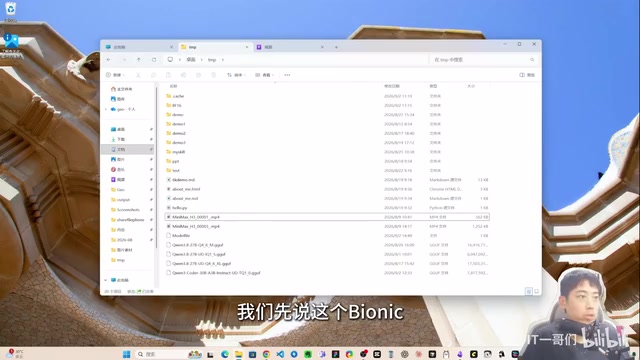Add a new Explorer tab

click(336, 47)
